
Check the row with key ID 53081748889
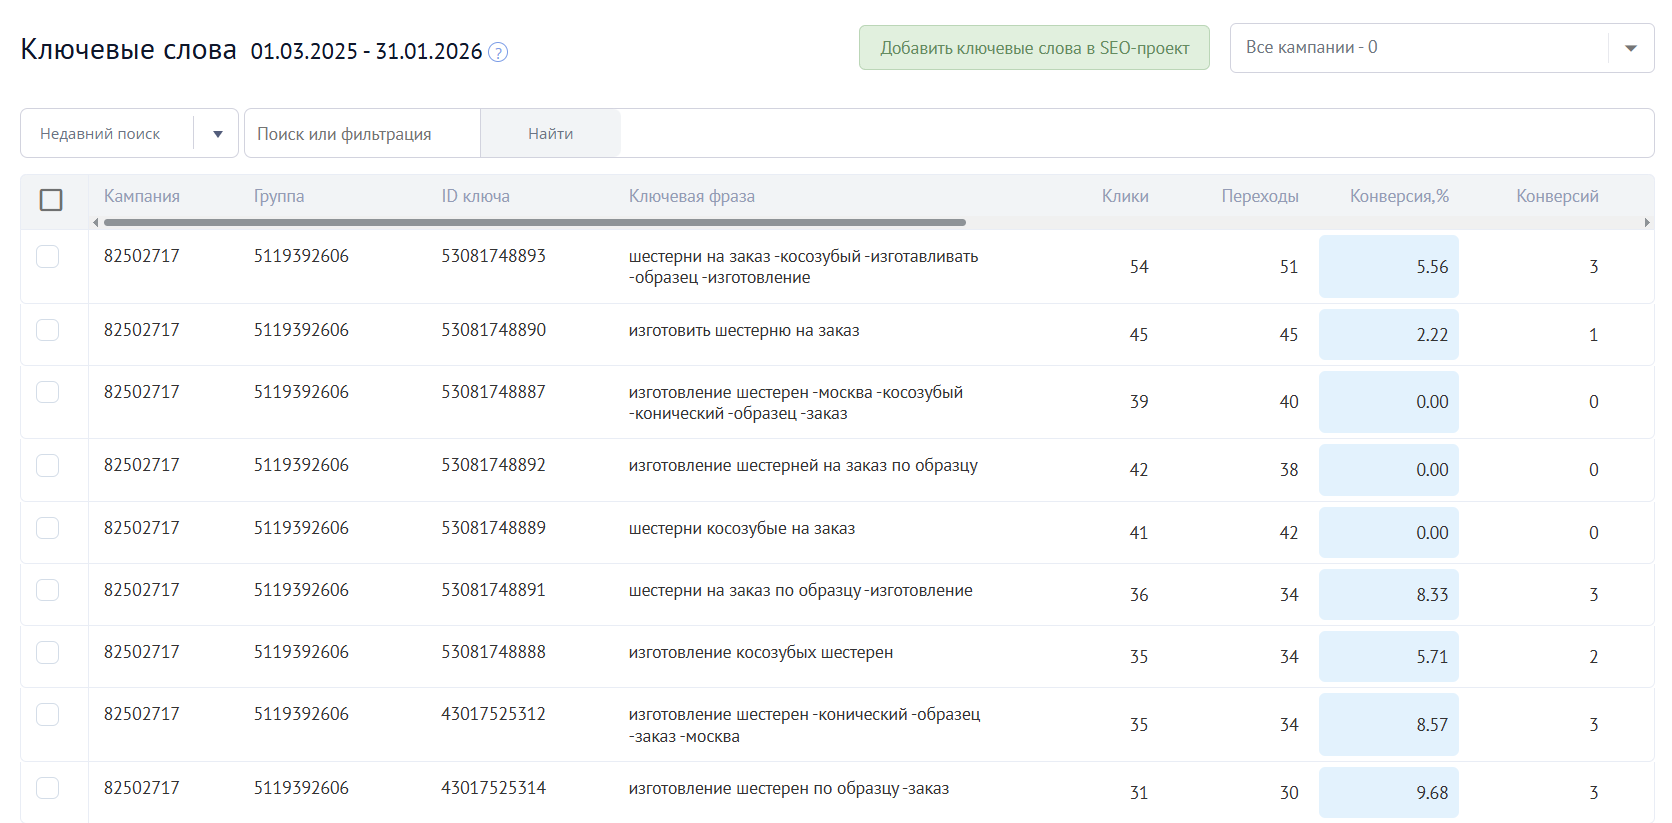click(x=47, y=528)
